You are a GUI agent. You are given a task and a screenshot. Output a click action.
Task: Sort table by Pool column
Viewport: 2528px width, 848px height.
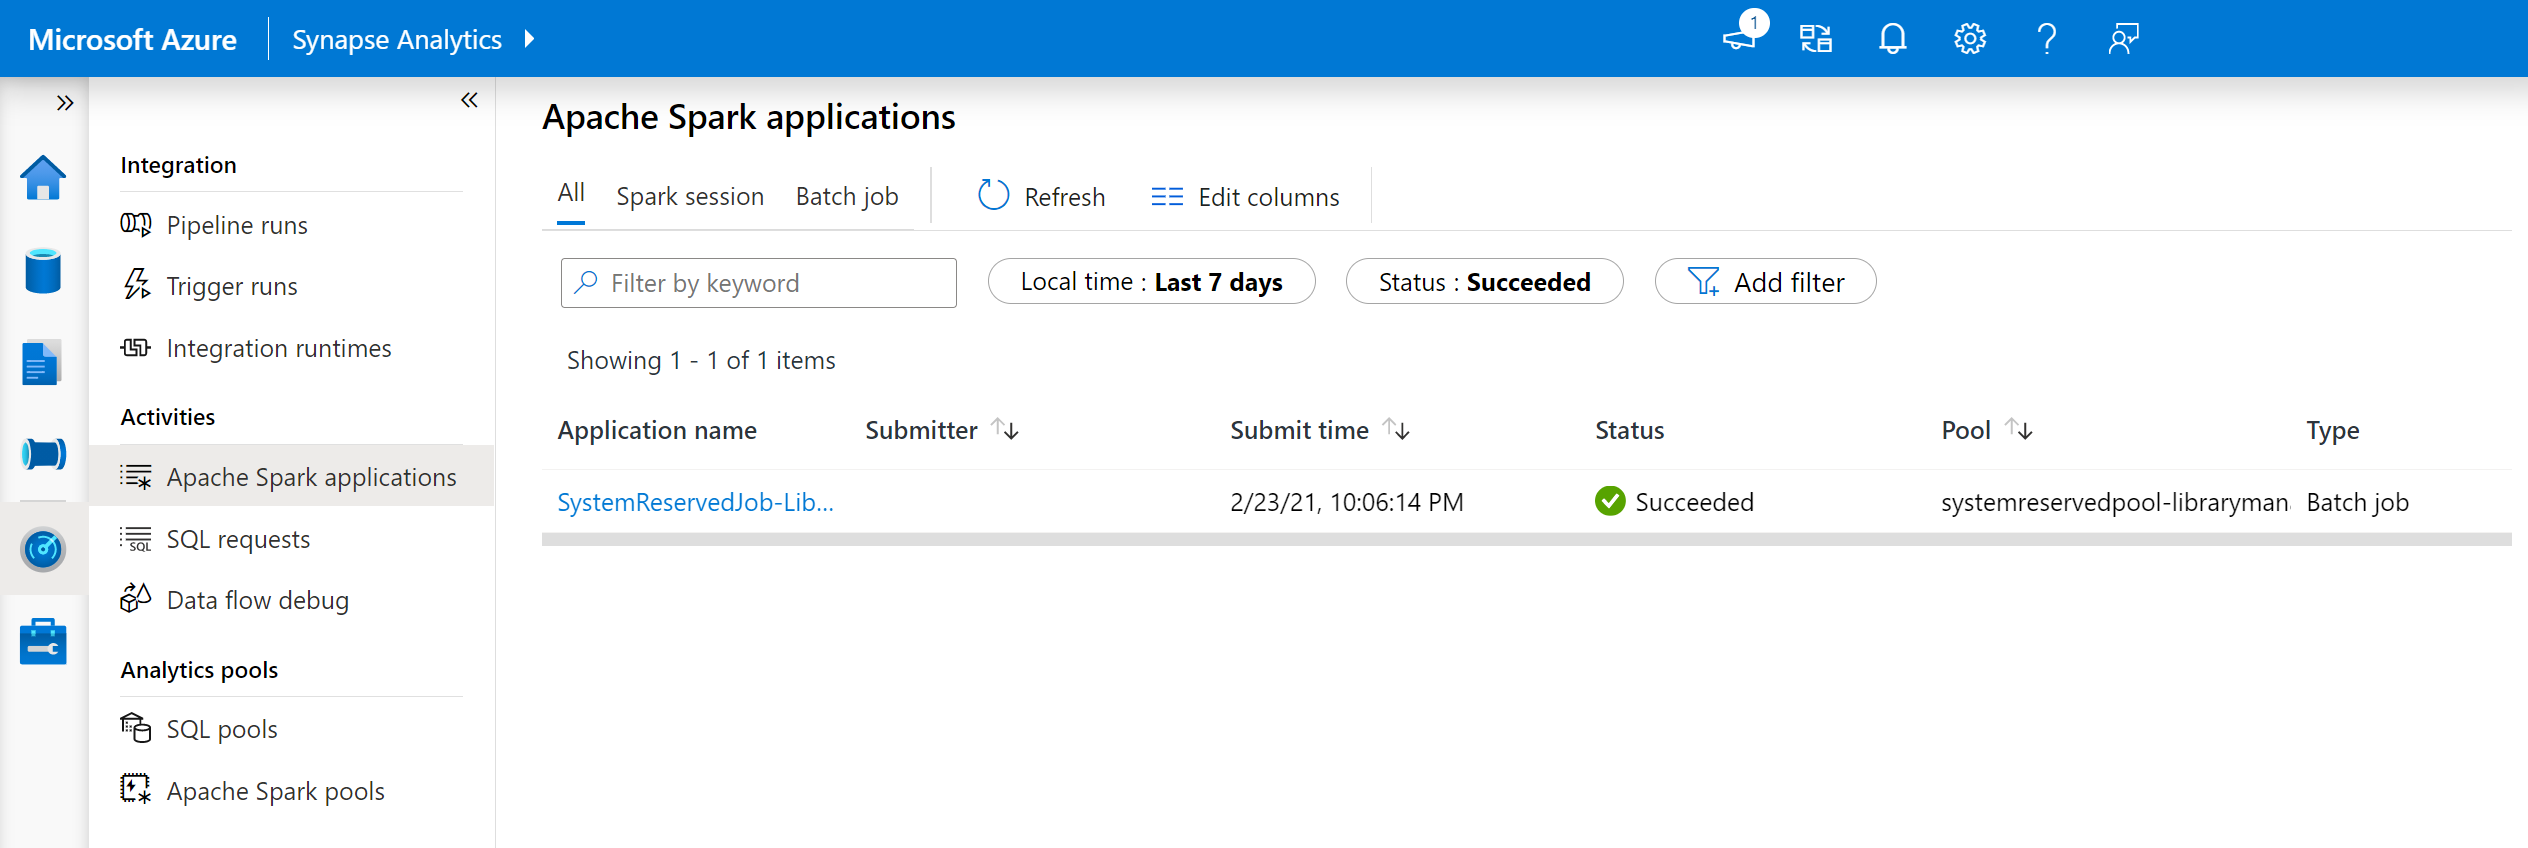(2019, 430)
